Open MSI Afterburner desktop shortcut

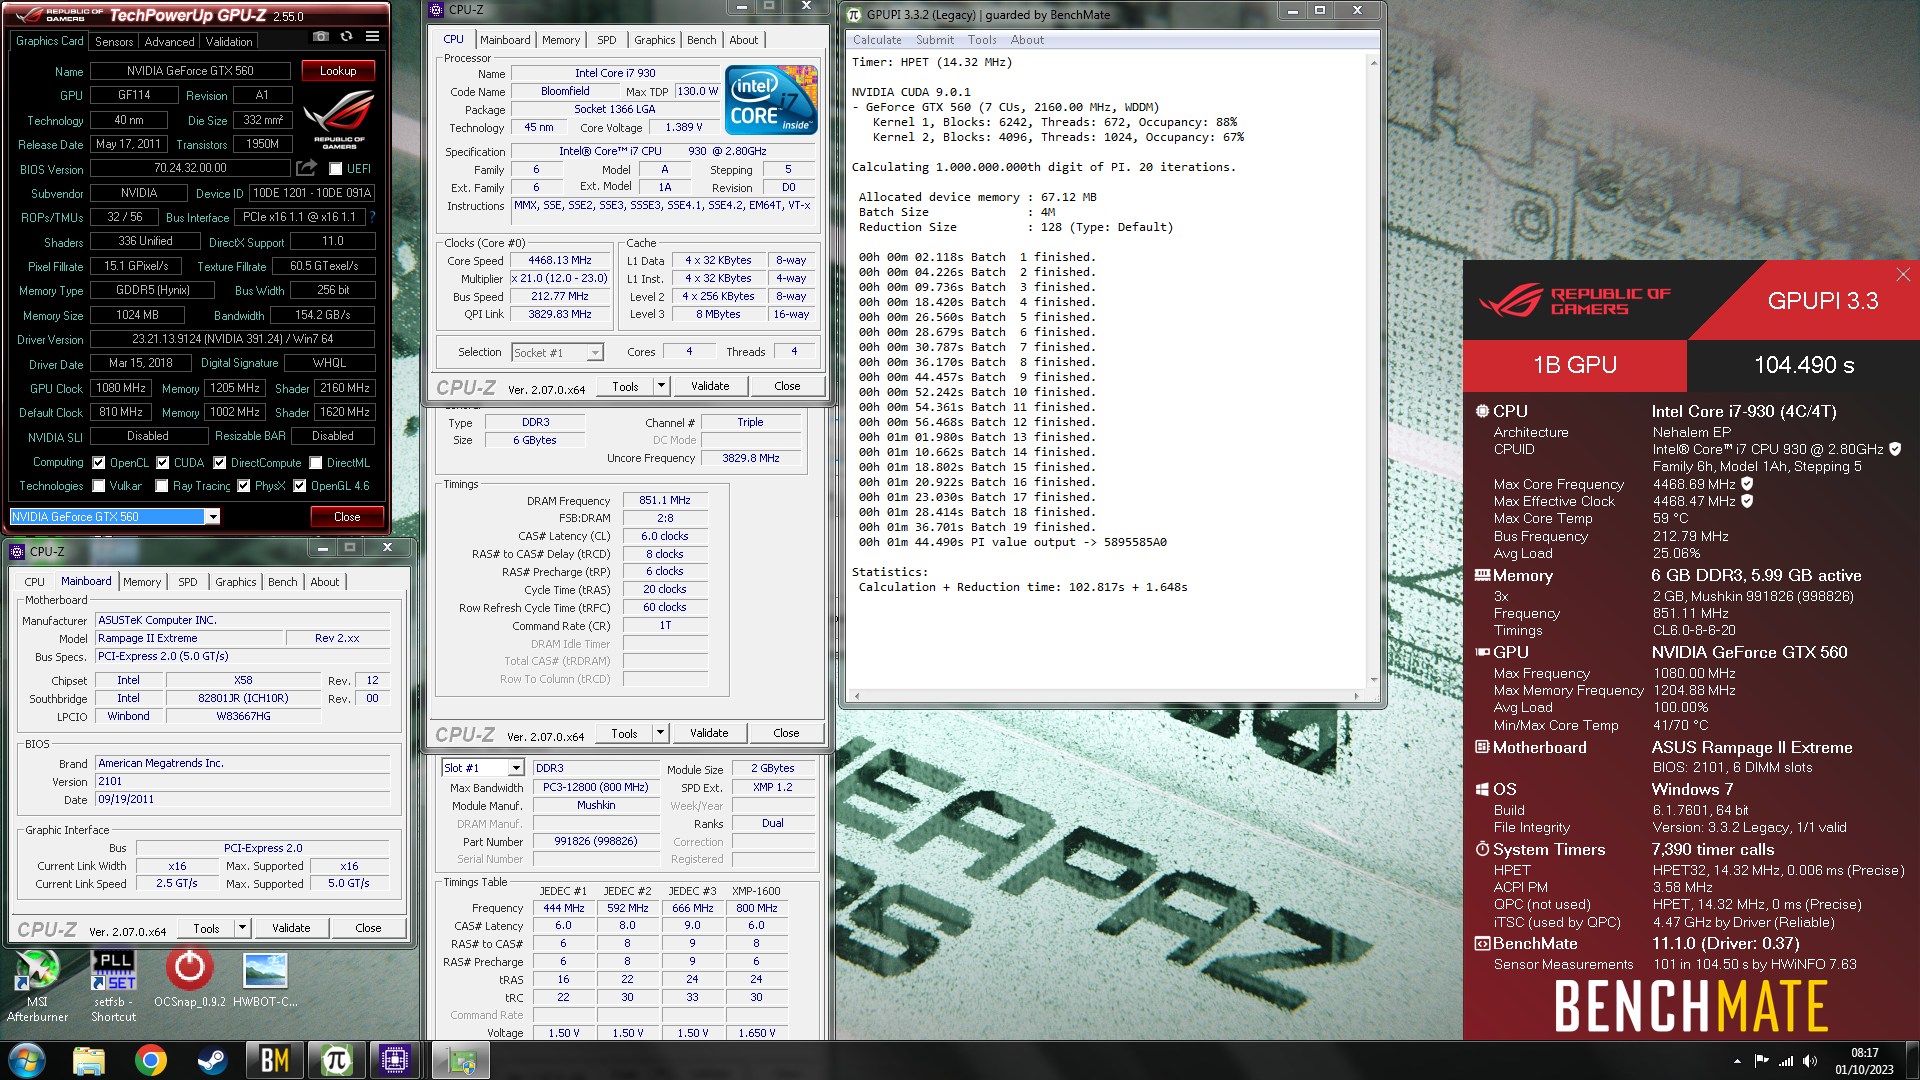[x=37, y=986]
